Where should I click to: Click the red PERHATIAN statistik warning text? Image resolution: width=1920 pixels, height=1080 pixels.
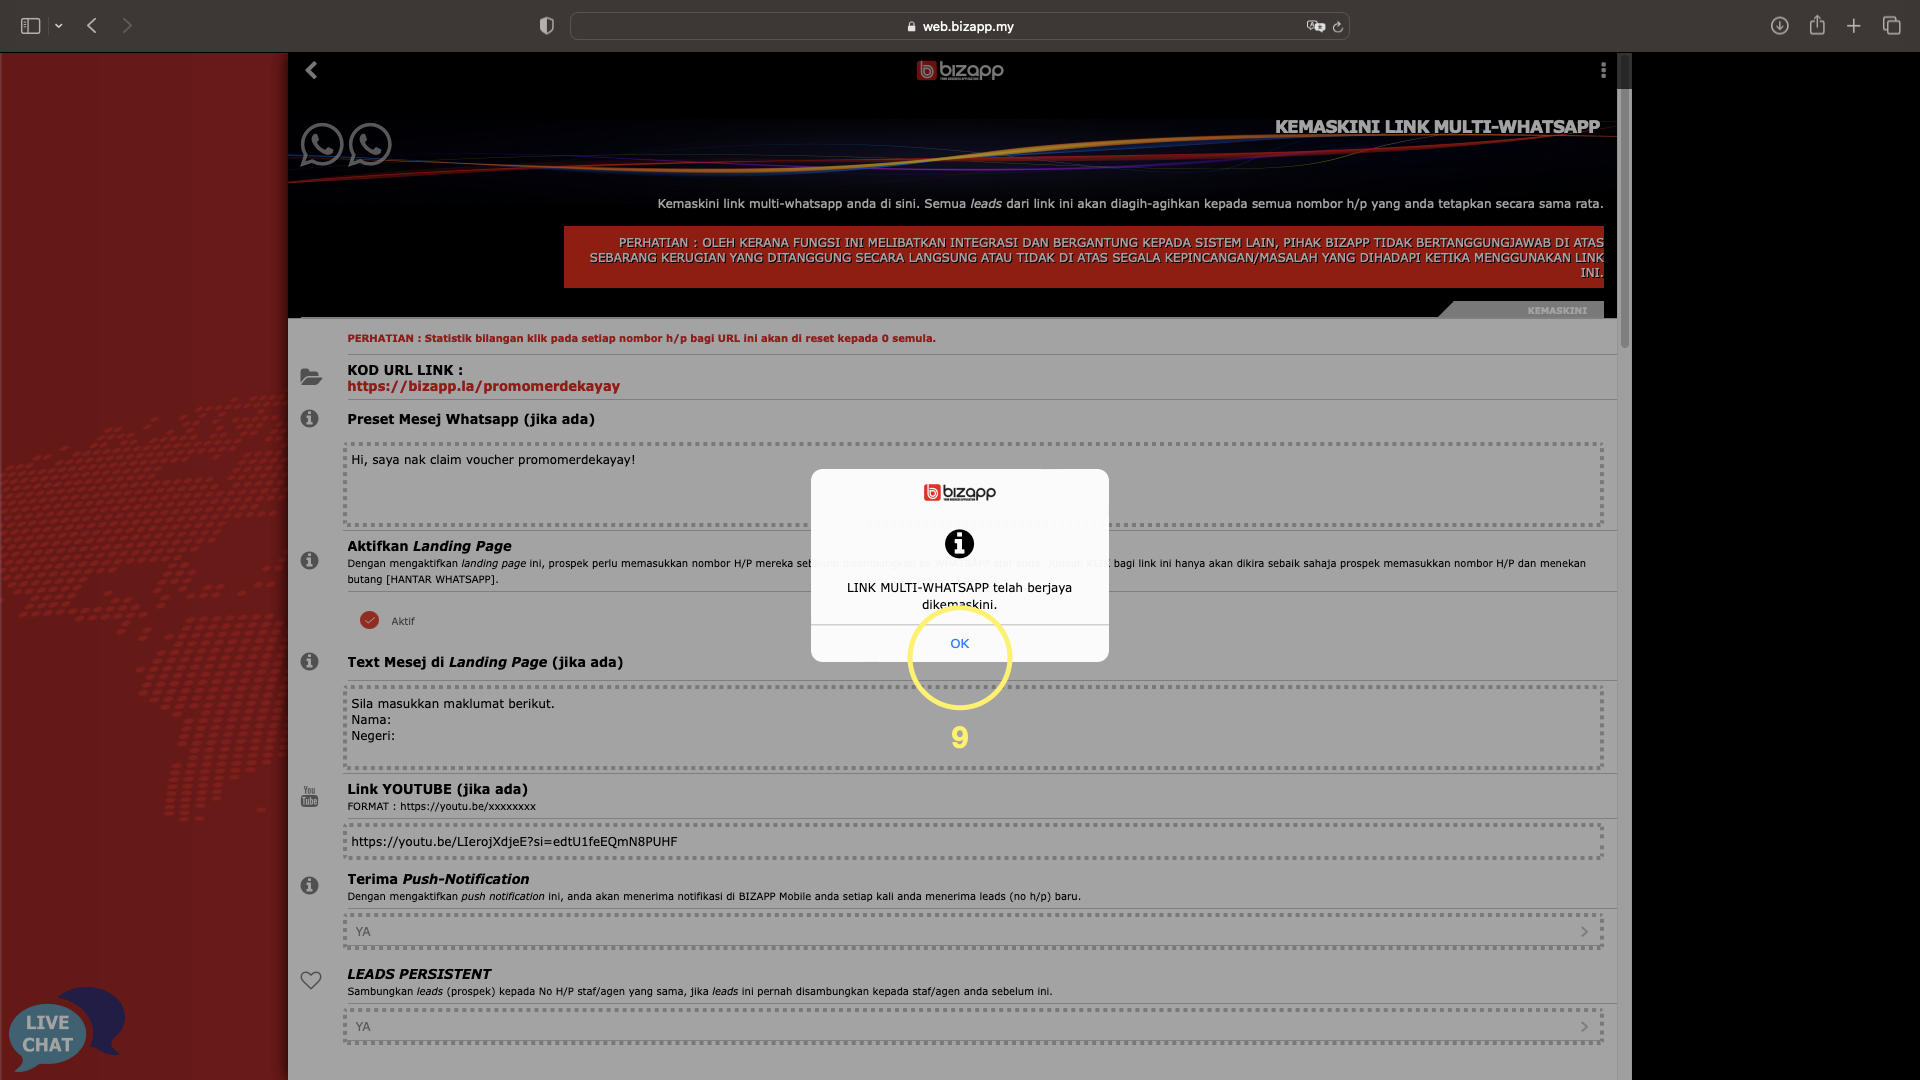[641, 338]
